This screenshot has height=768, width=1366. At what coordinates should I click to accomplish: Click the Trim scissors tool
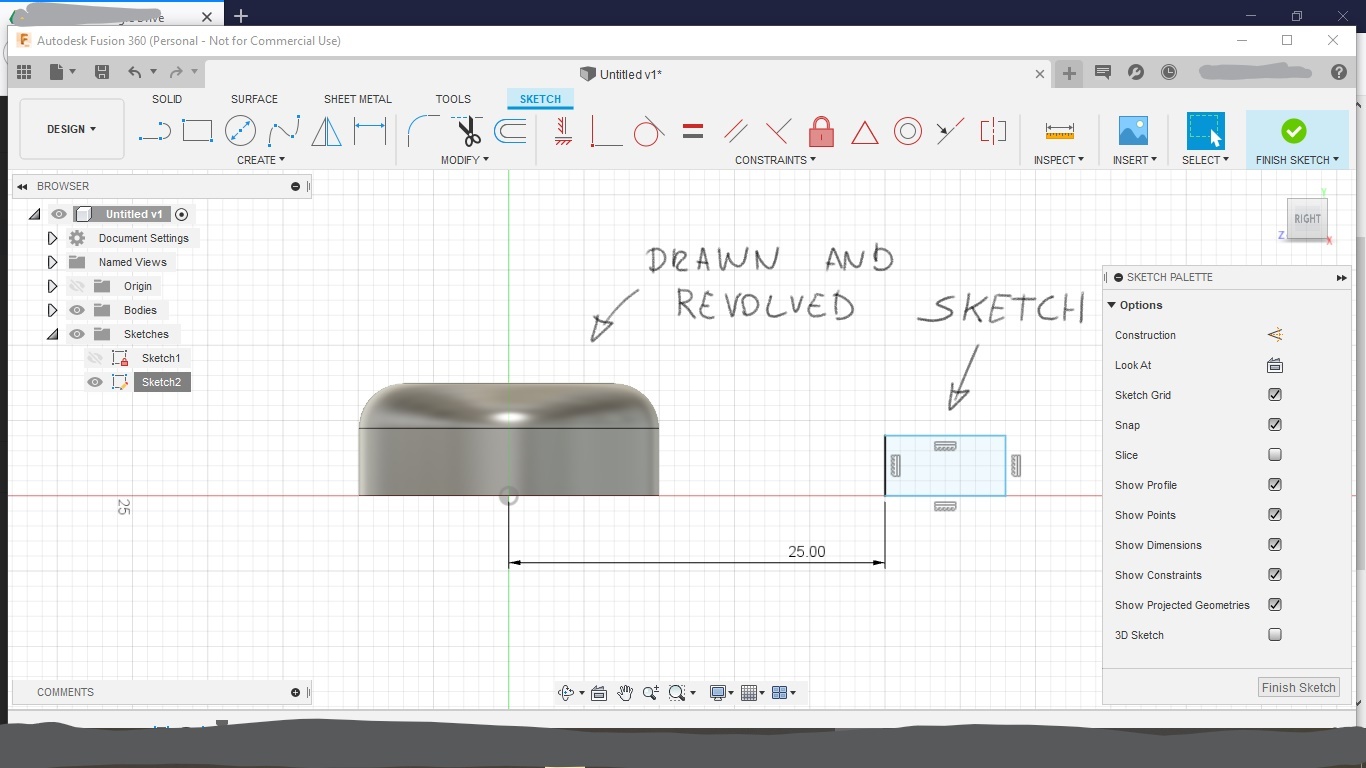tap(467, 131)
